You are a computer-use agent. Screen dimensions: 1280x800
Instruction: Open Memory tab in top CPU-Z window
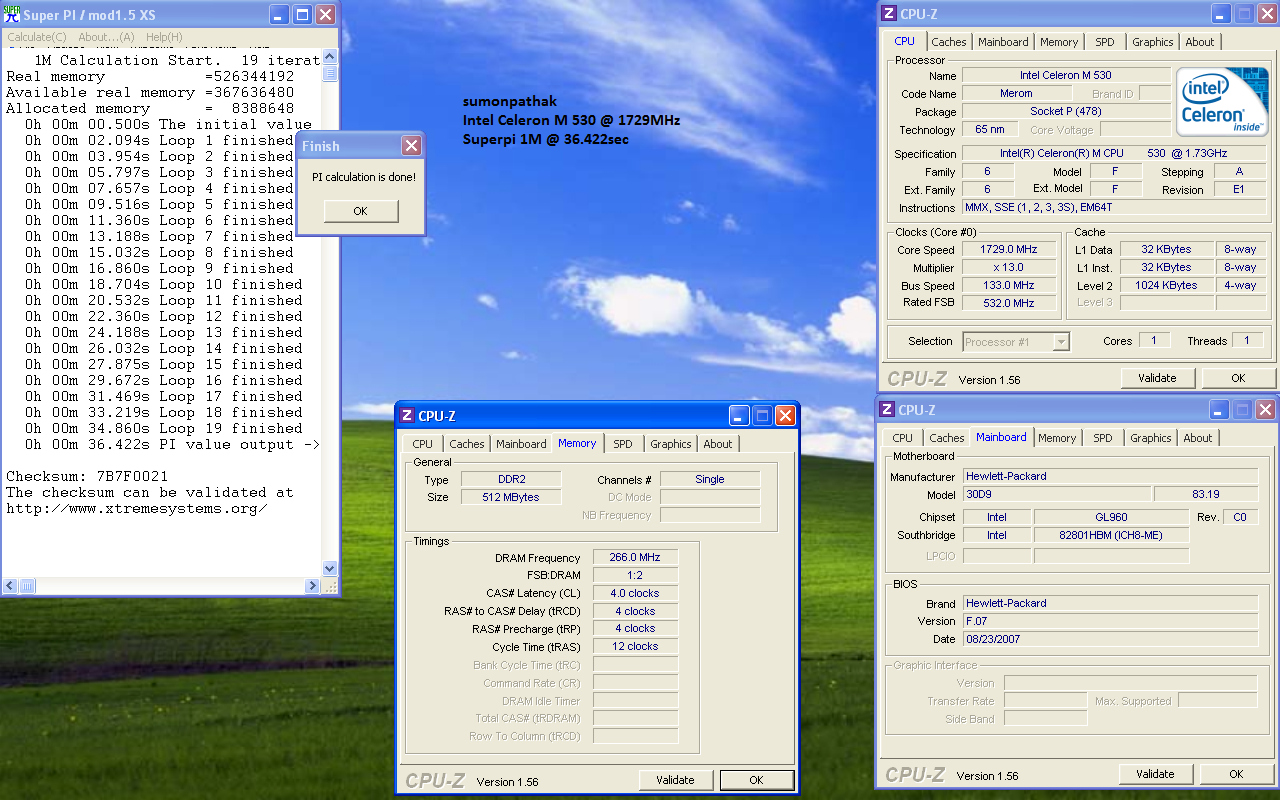[x=1059, y=42]
